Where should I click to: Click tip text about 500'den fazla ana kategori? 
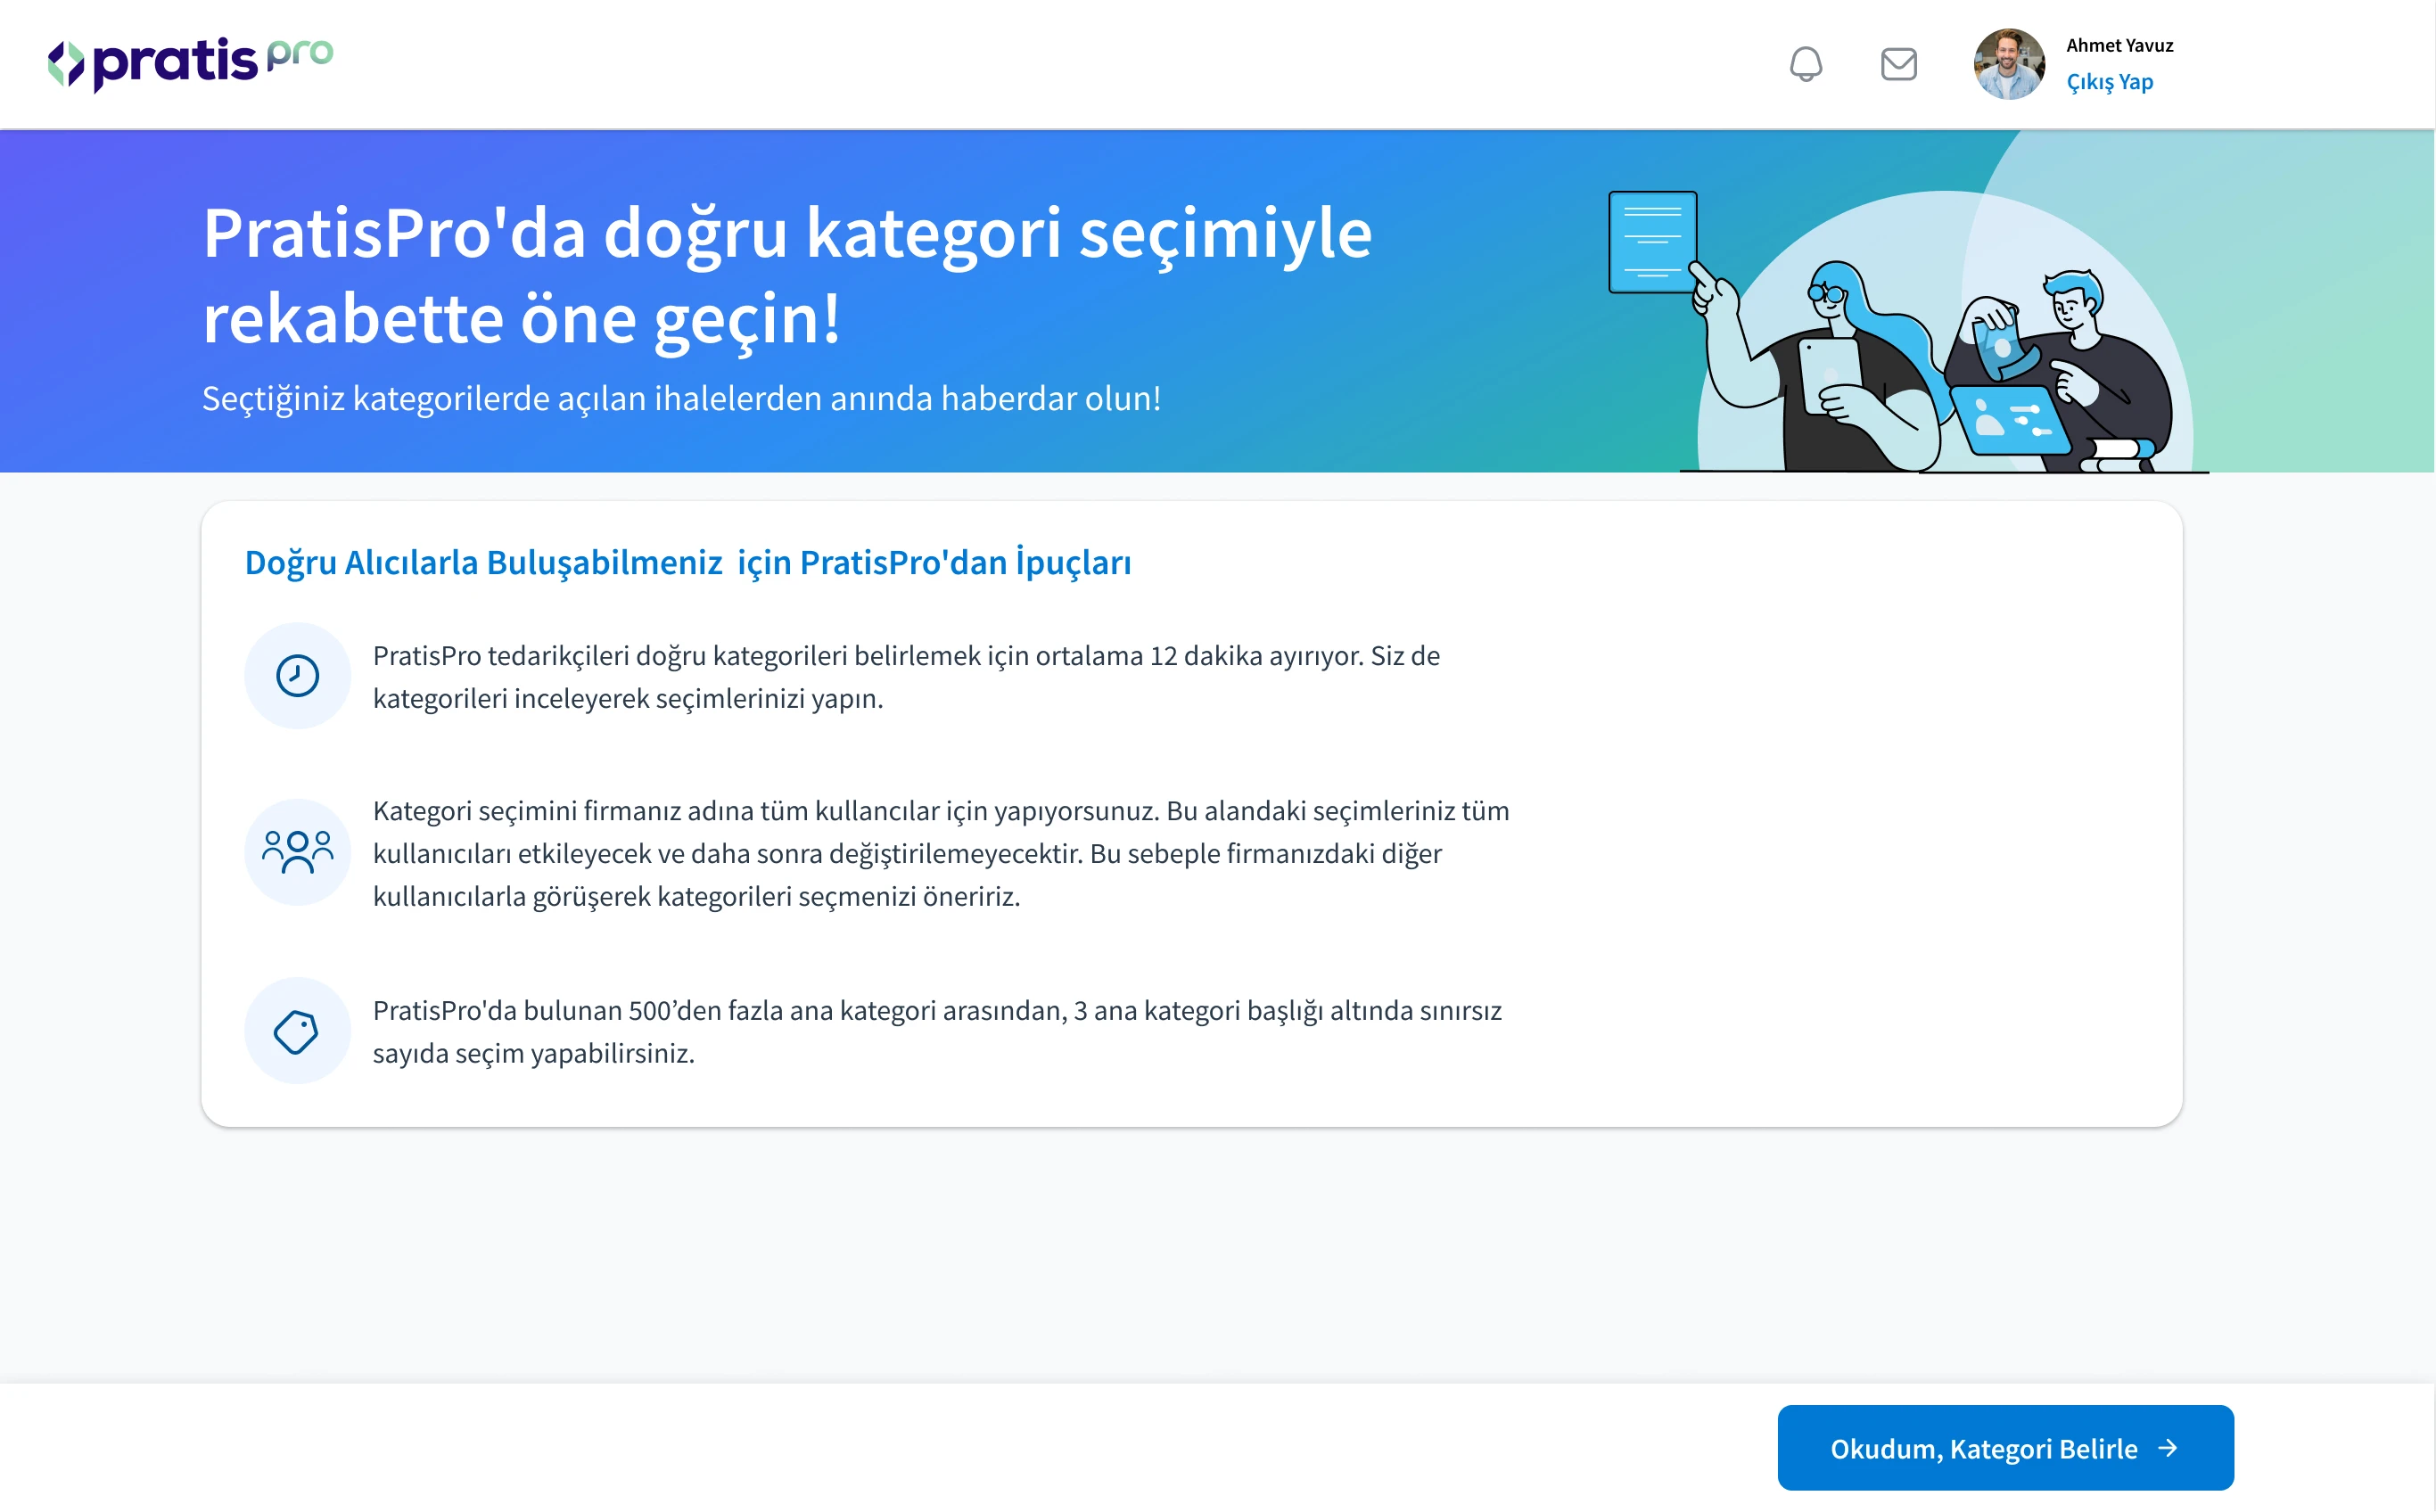click(937, 1031)
